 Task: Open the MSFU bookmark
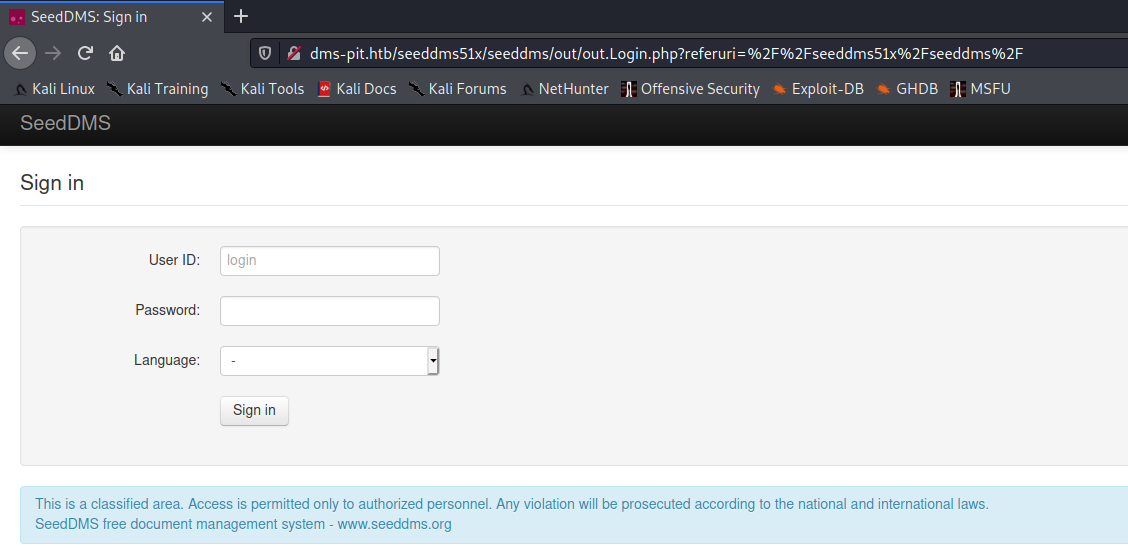[981, 89]
